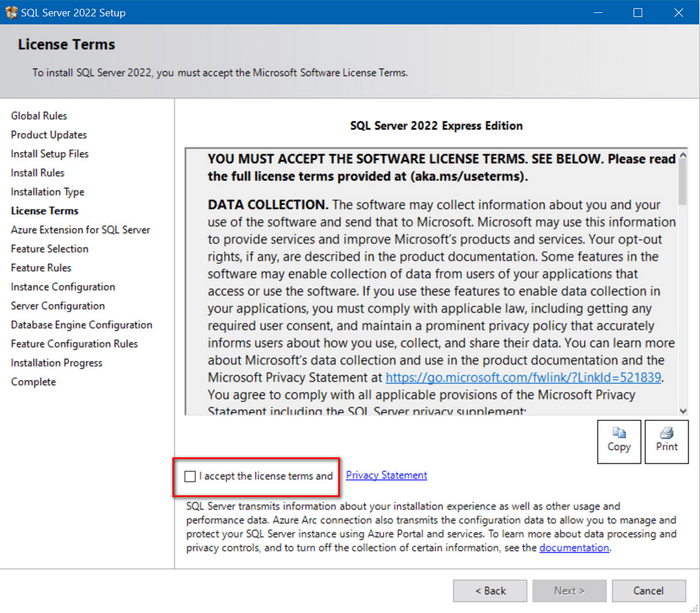Jump to Feature Selection step

50,249
